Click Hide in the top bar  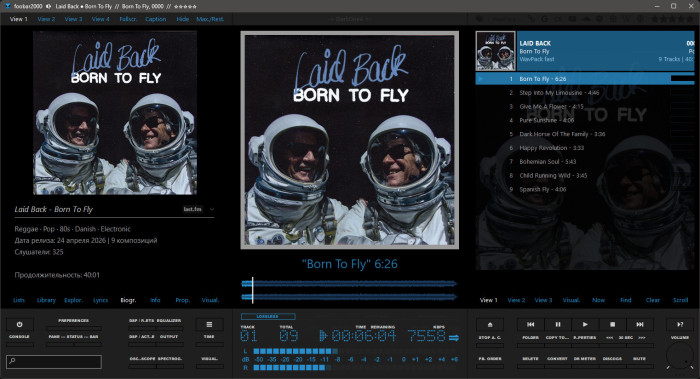(182, 19)
